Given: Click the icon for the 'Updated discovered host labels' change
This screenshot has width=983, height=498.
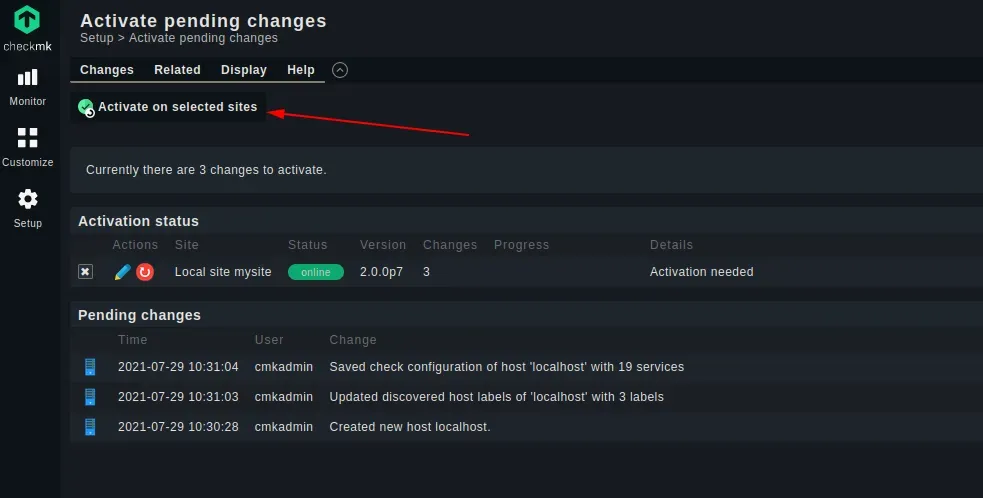Looking at the screenshot, I should pyautogui.click(x=90, y=397).
